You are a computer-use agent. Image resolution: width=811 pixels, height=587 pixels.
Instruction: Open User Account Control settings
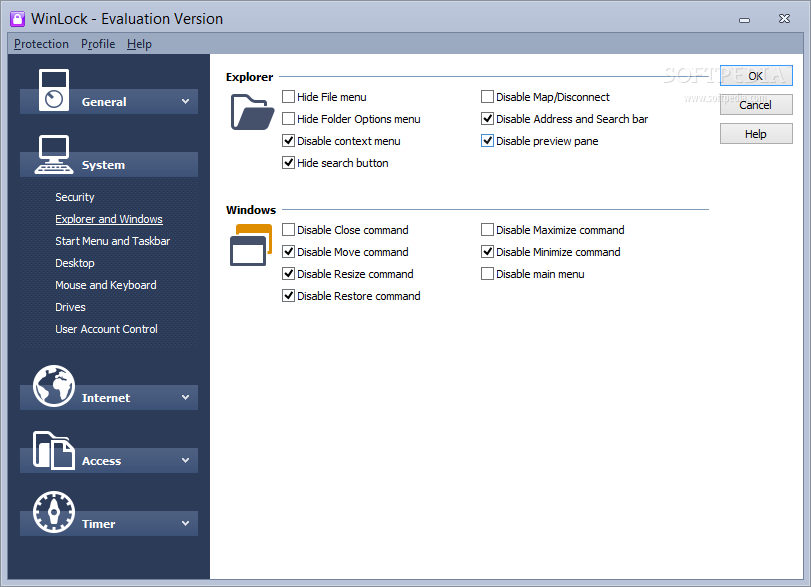[106, 329]
